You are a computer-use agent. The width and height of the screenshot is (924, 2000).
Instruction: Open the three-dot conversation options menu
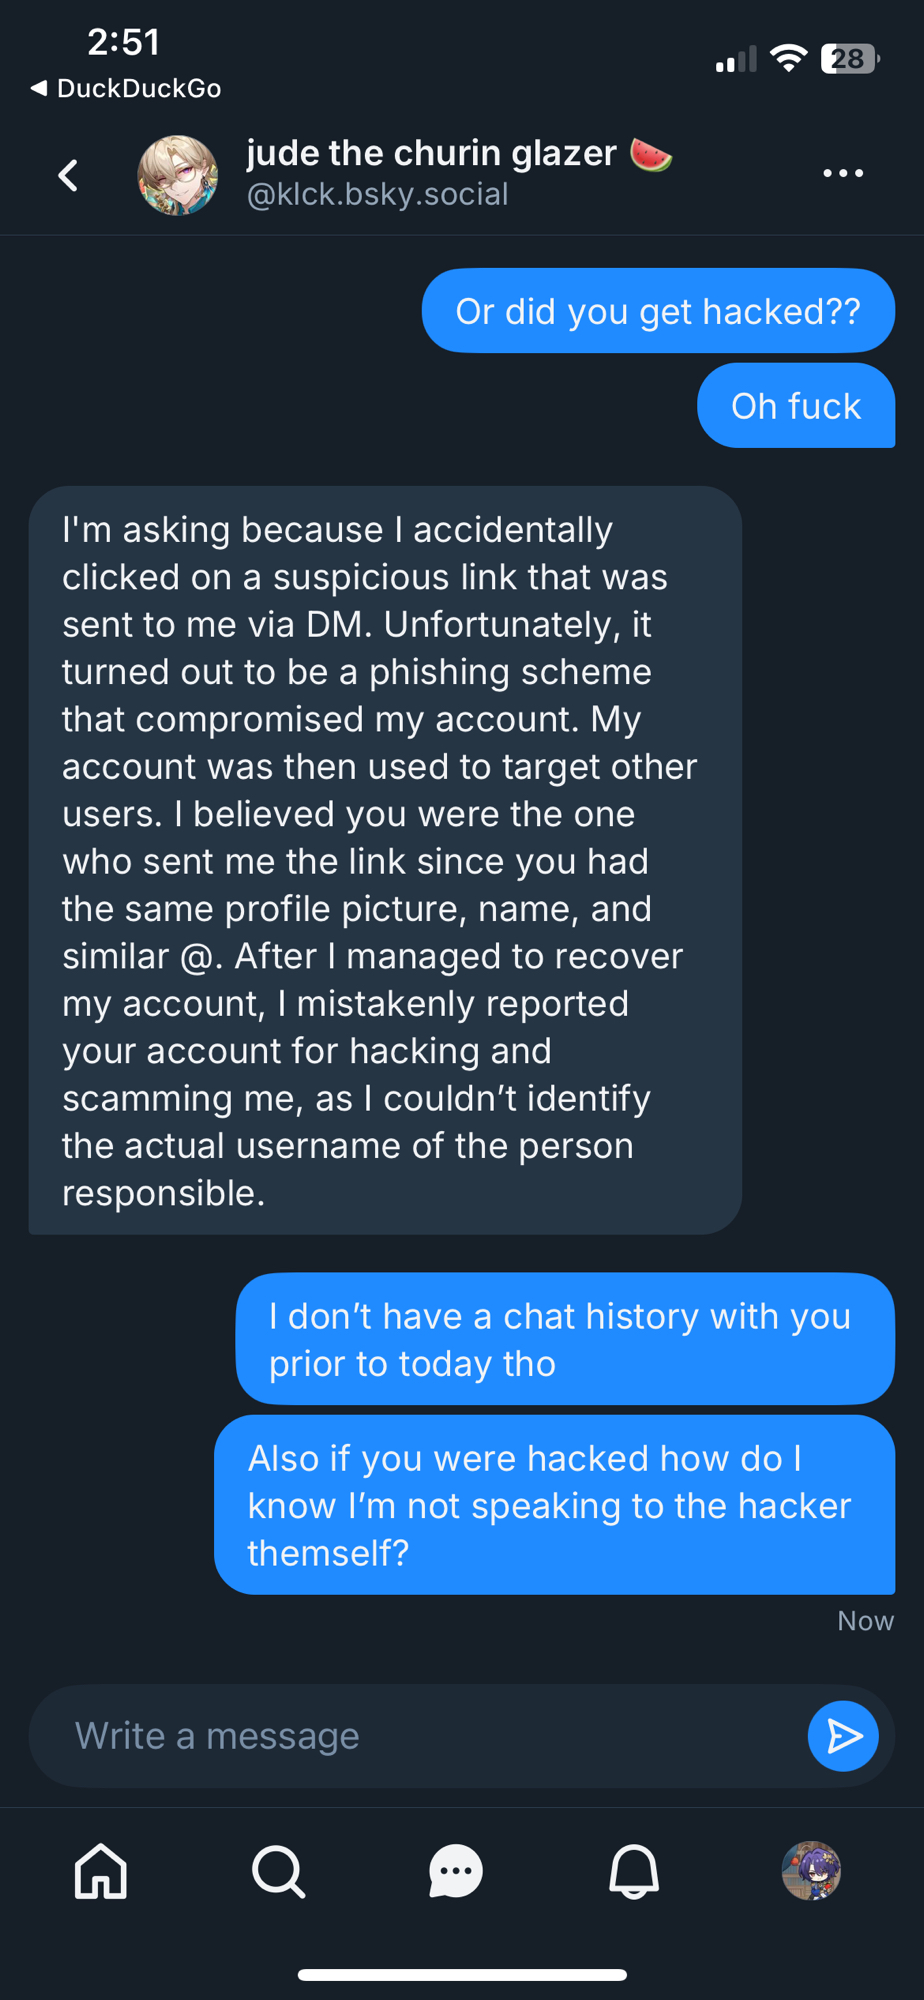pyautogui.click(x=842, y=174)
